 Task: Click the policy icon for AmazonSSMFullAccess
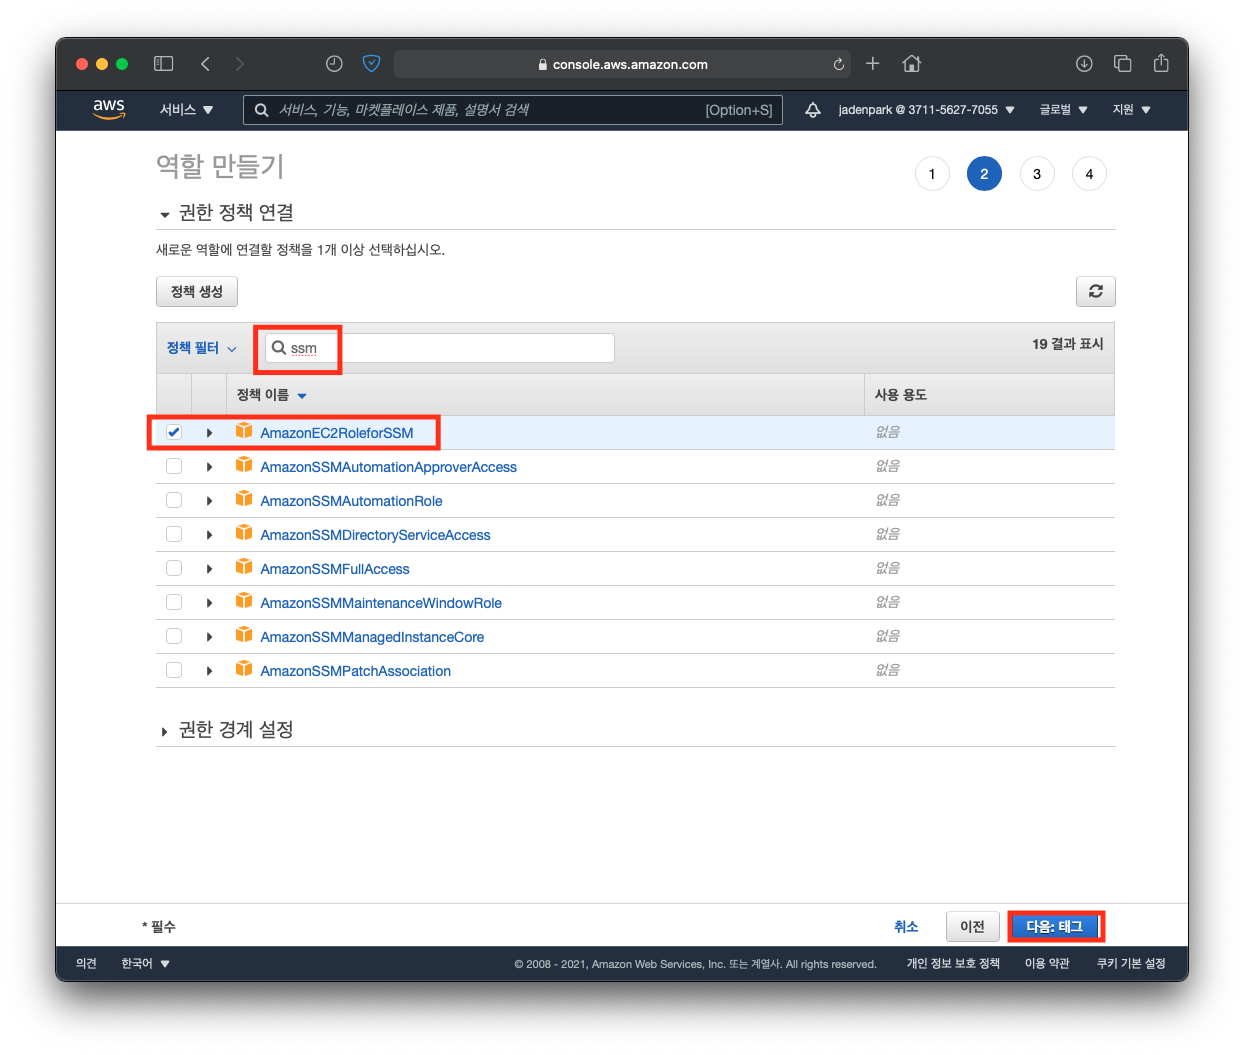point(244,567)
